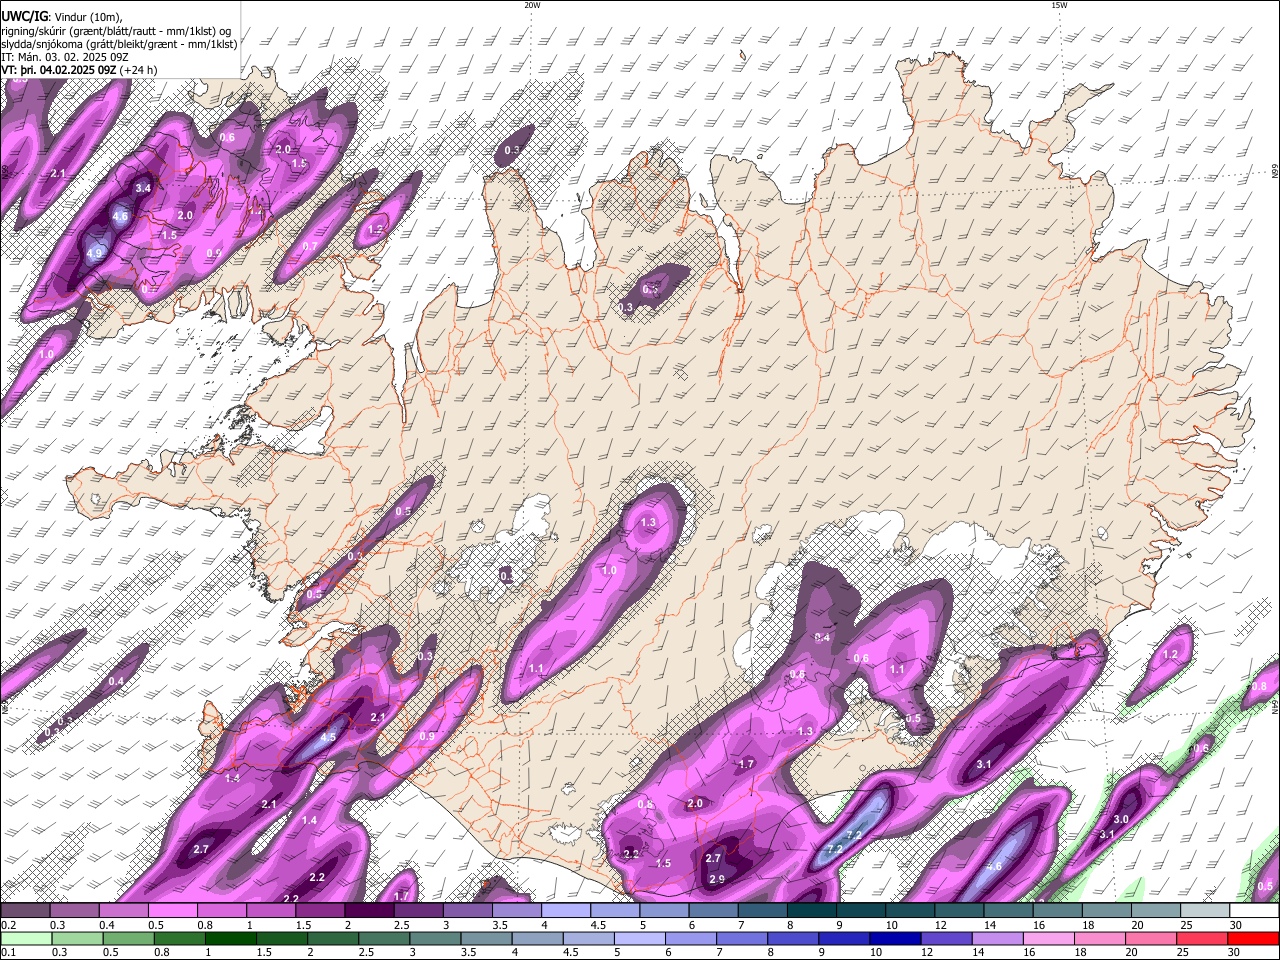The width and height of the screenshot is (1280, 960).
Task: Select bottom legend pink swatch 16 to 18
Action: pyautogui.click(x=1049, y=938)
